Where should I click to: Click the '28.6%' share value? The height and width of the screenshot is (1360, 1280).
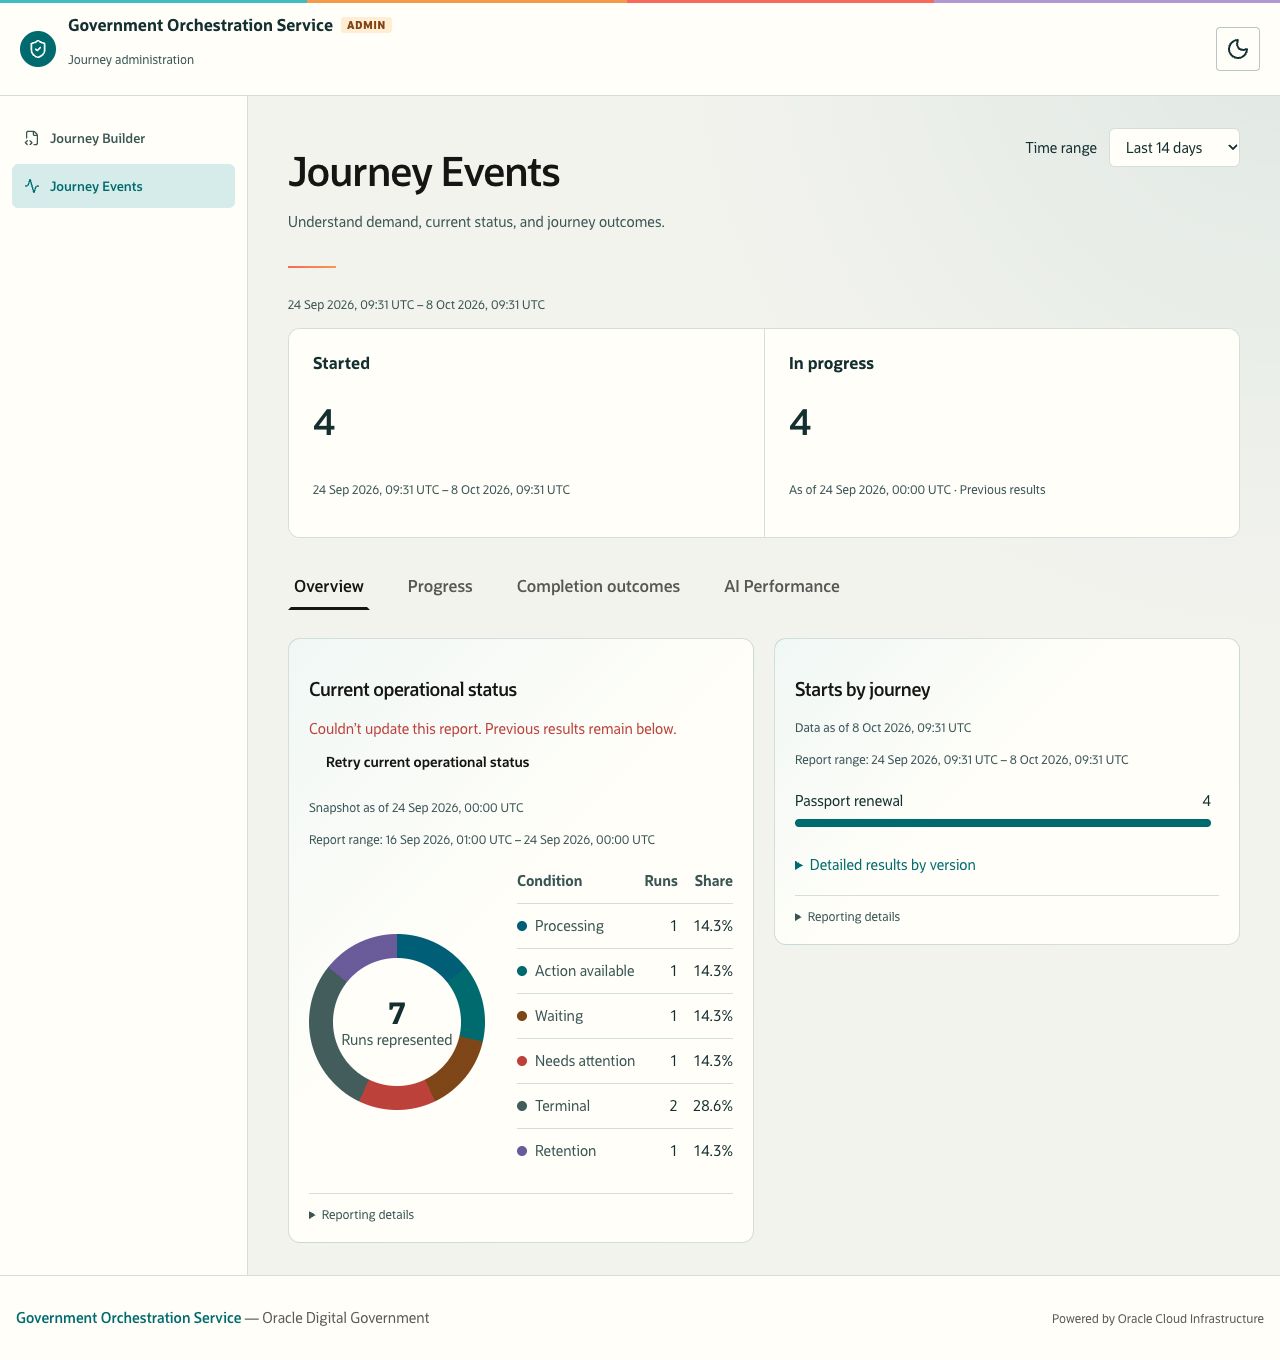pyautogui.click(x=713, y=1106)
